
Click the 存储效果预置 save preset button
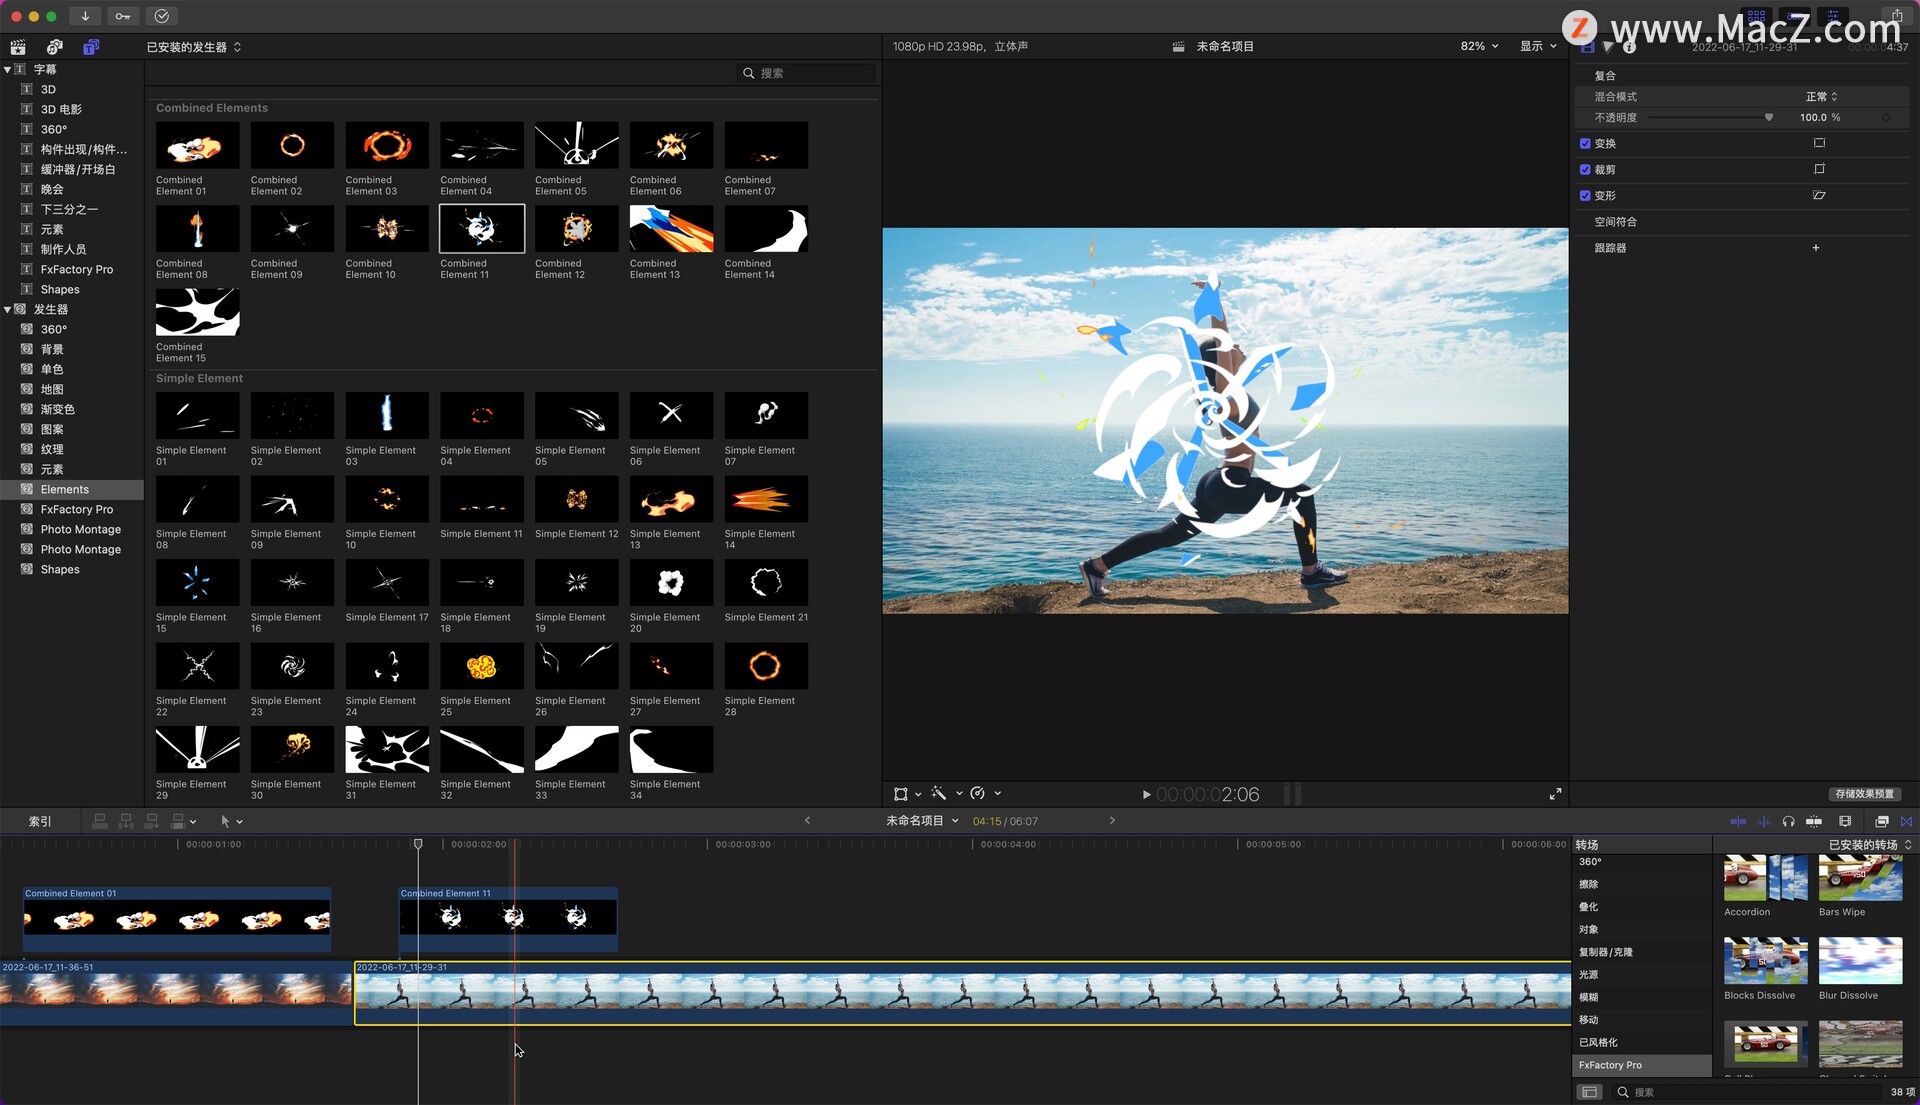point(1864,794)
